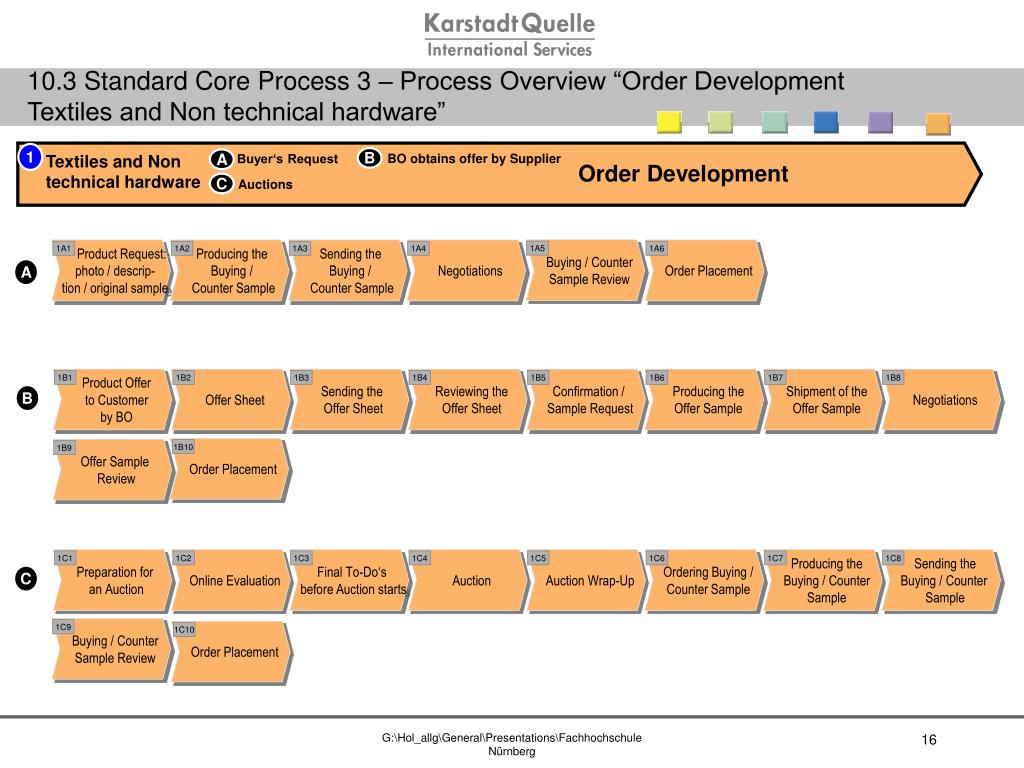Click the light green square in header
This screenshot has width=1024, height=768.
[720, 122]
